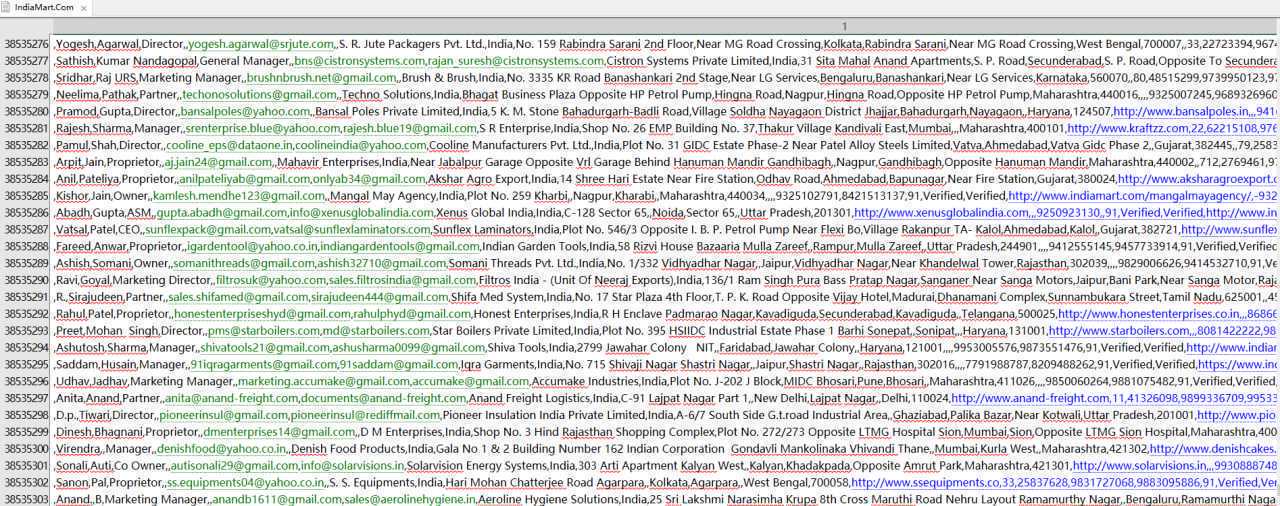Image resolution: width=1280 pixels, height=506 pixels.
Task: Open the www.aksharagroexport URL
Action: [x=1197, y=179]
